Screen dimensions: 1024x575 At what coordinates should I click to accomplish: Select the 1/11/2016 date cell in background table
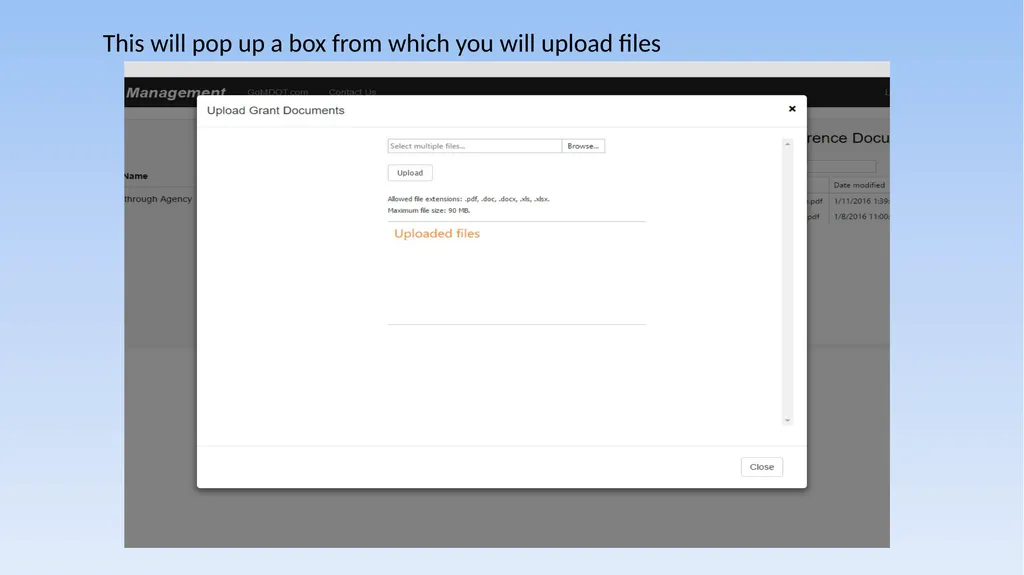pos(861,201)
